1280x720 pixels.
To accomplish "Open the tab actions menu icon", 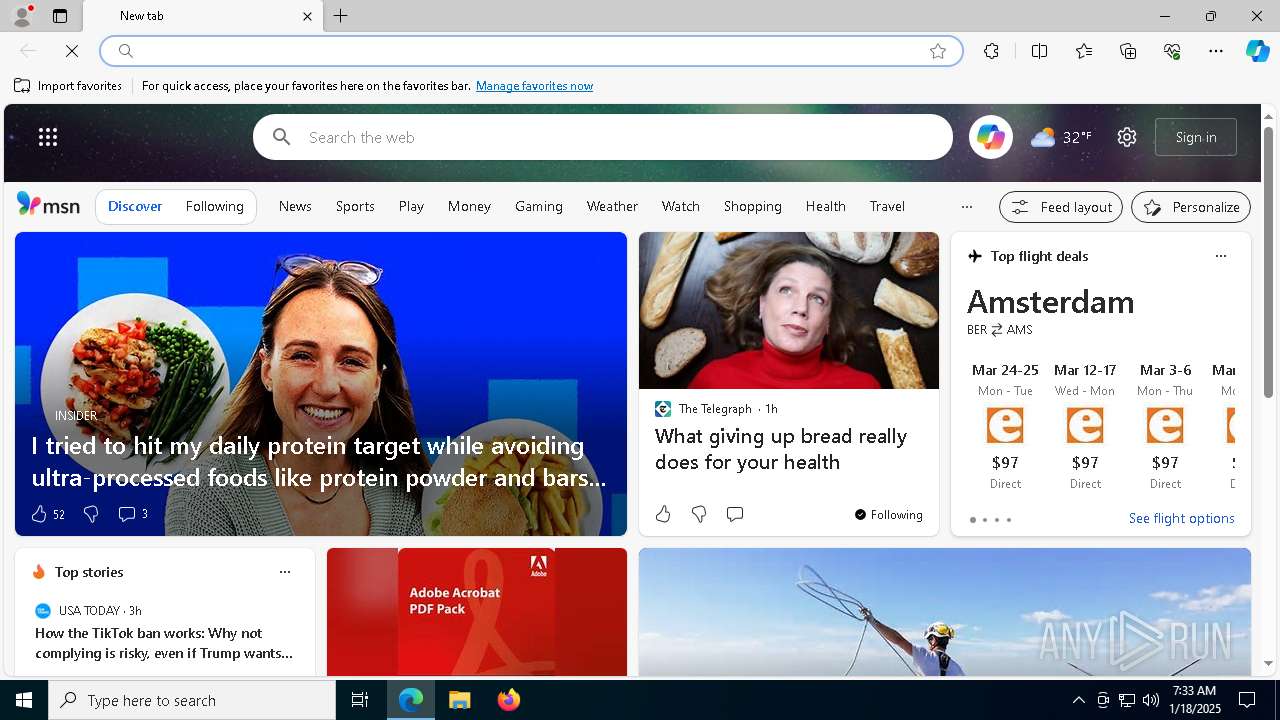I will click(x=60, y=16).
